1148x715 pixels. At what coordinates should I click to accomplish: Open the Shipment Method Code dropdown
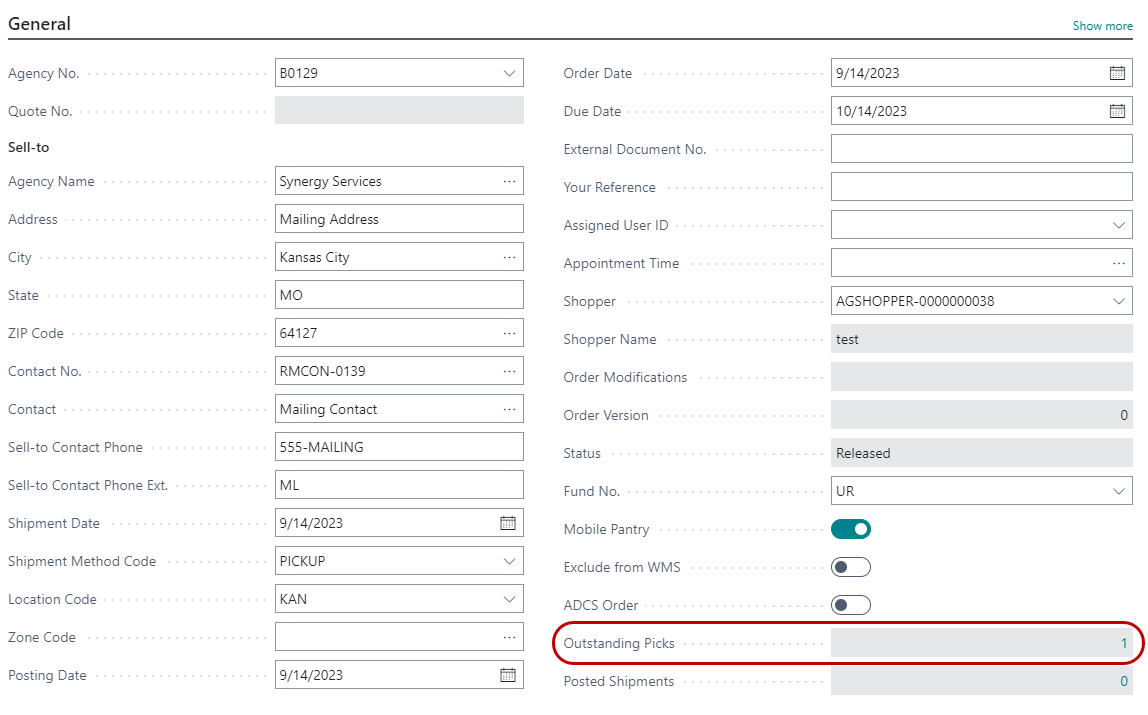510,561
